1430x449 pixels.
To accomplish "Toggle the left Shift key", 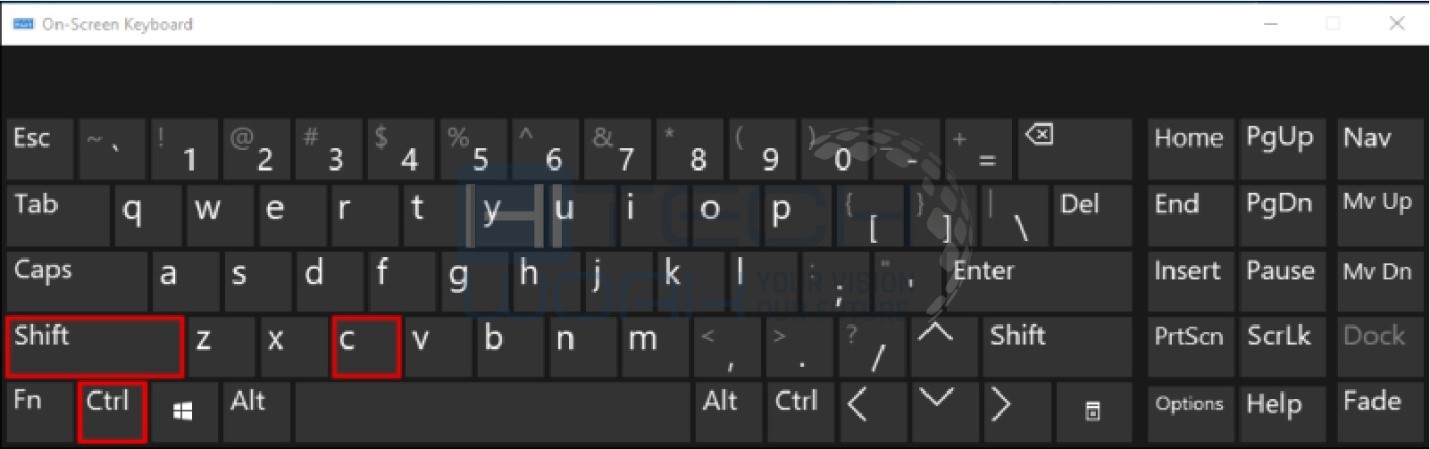I will 96,347.
